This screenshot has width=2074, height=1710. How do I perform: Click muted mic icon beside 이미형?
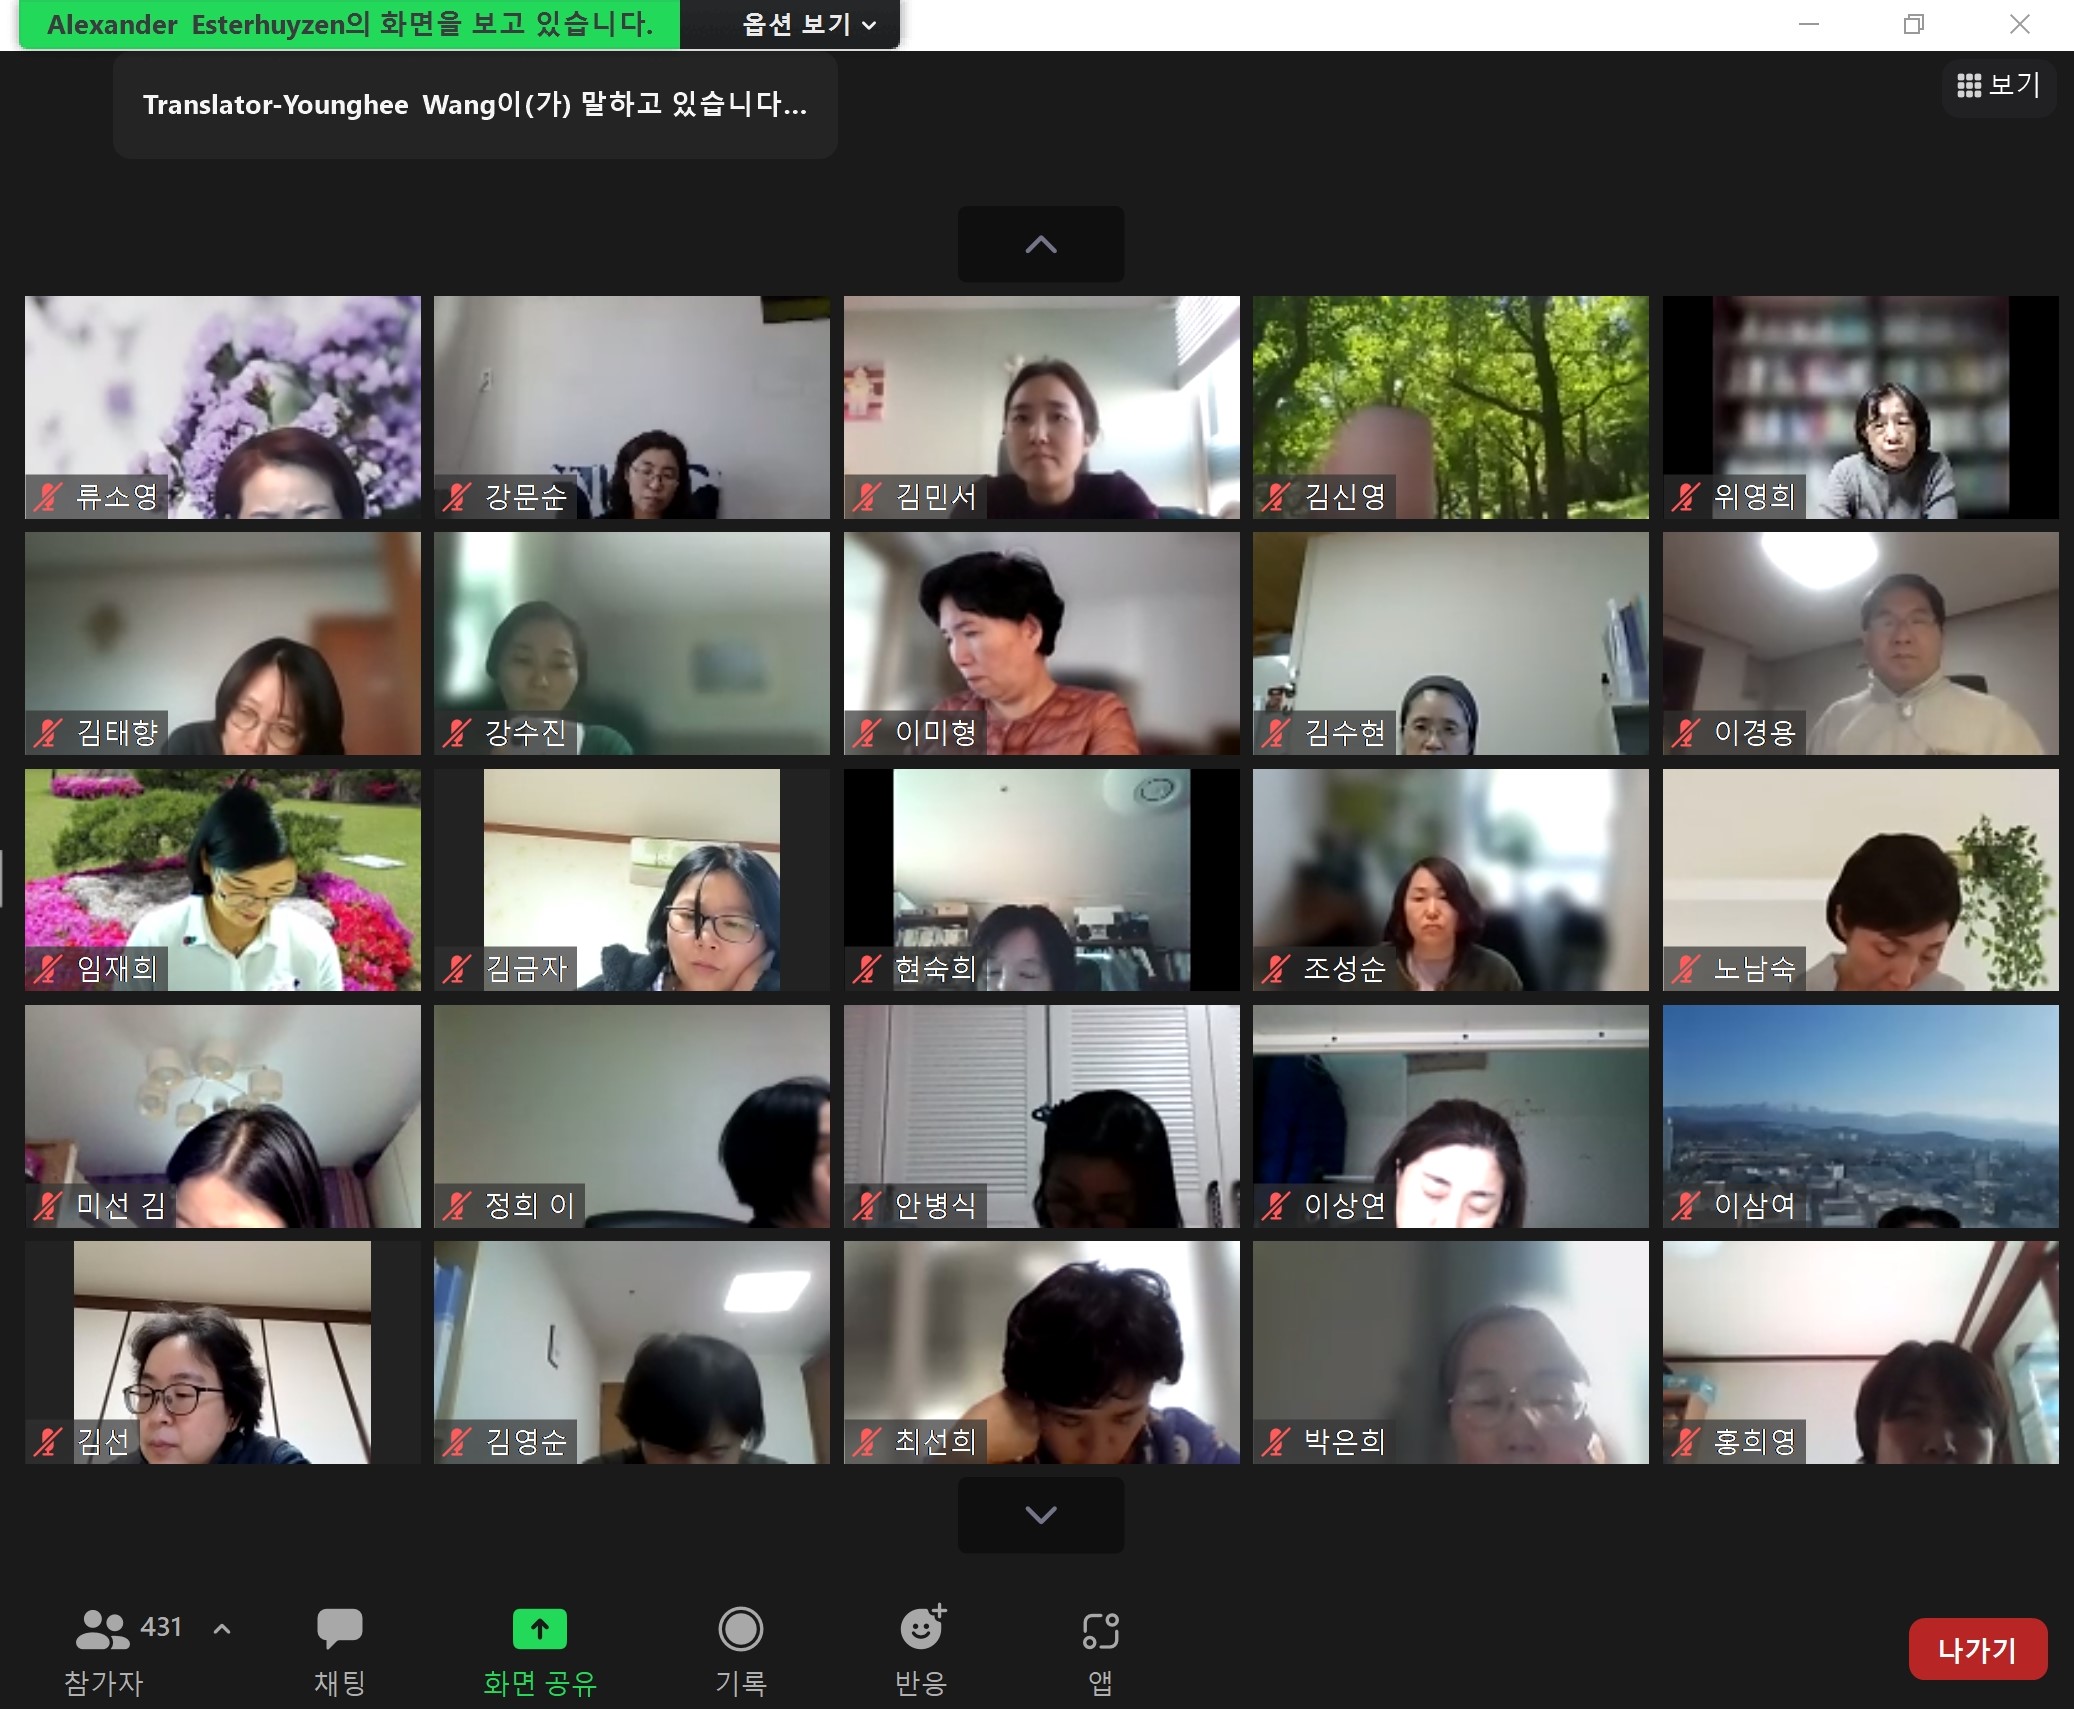click(867, 733)
